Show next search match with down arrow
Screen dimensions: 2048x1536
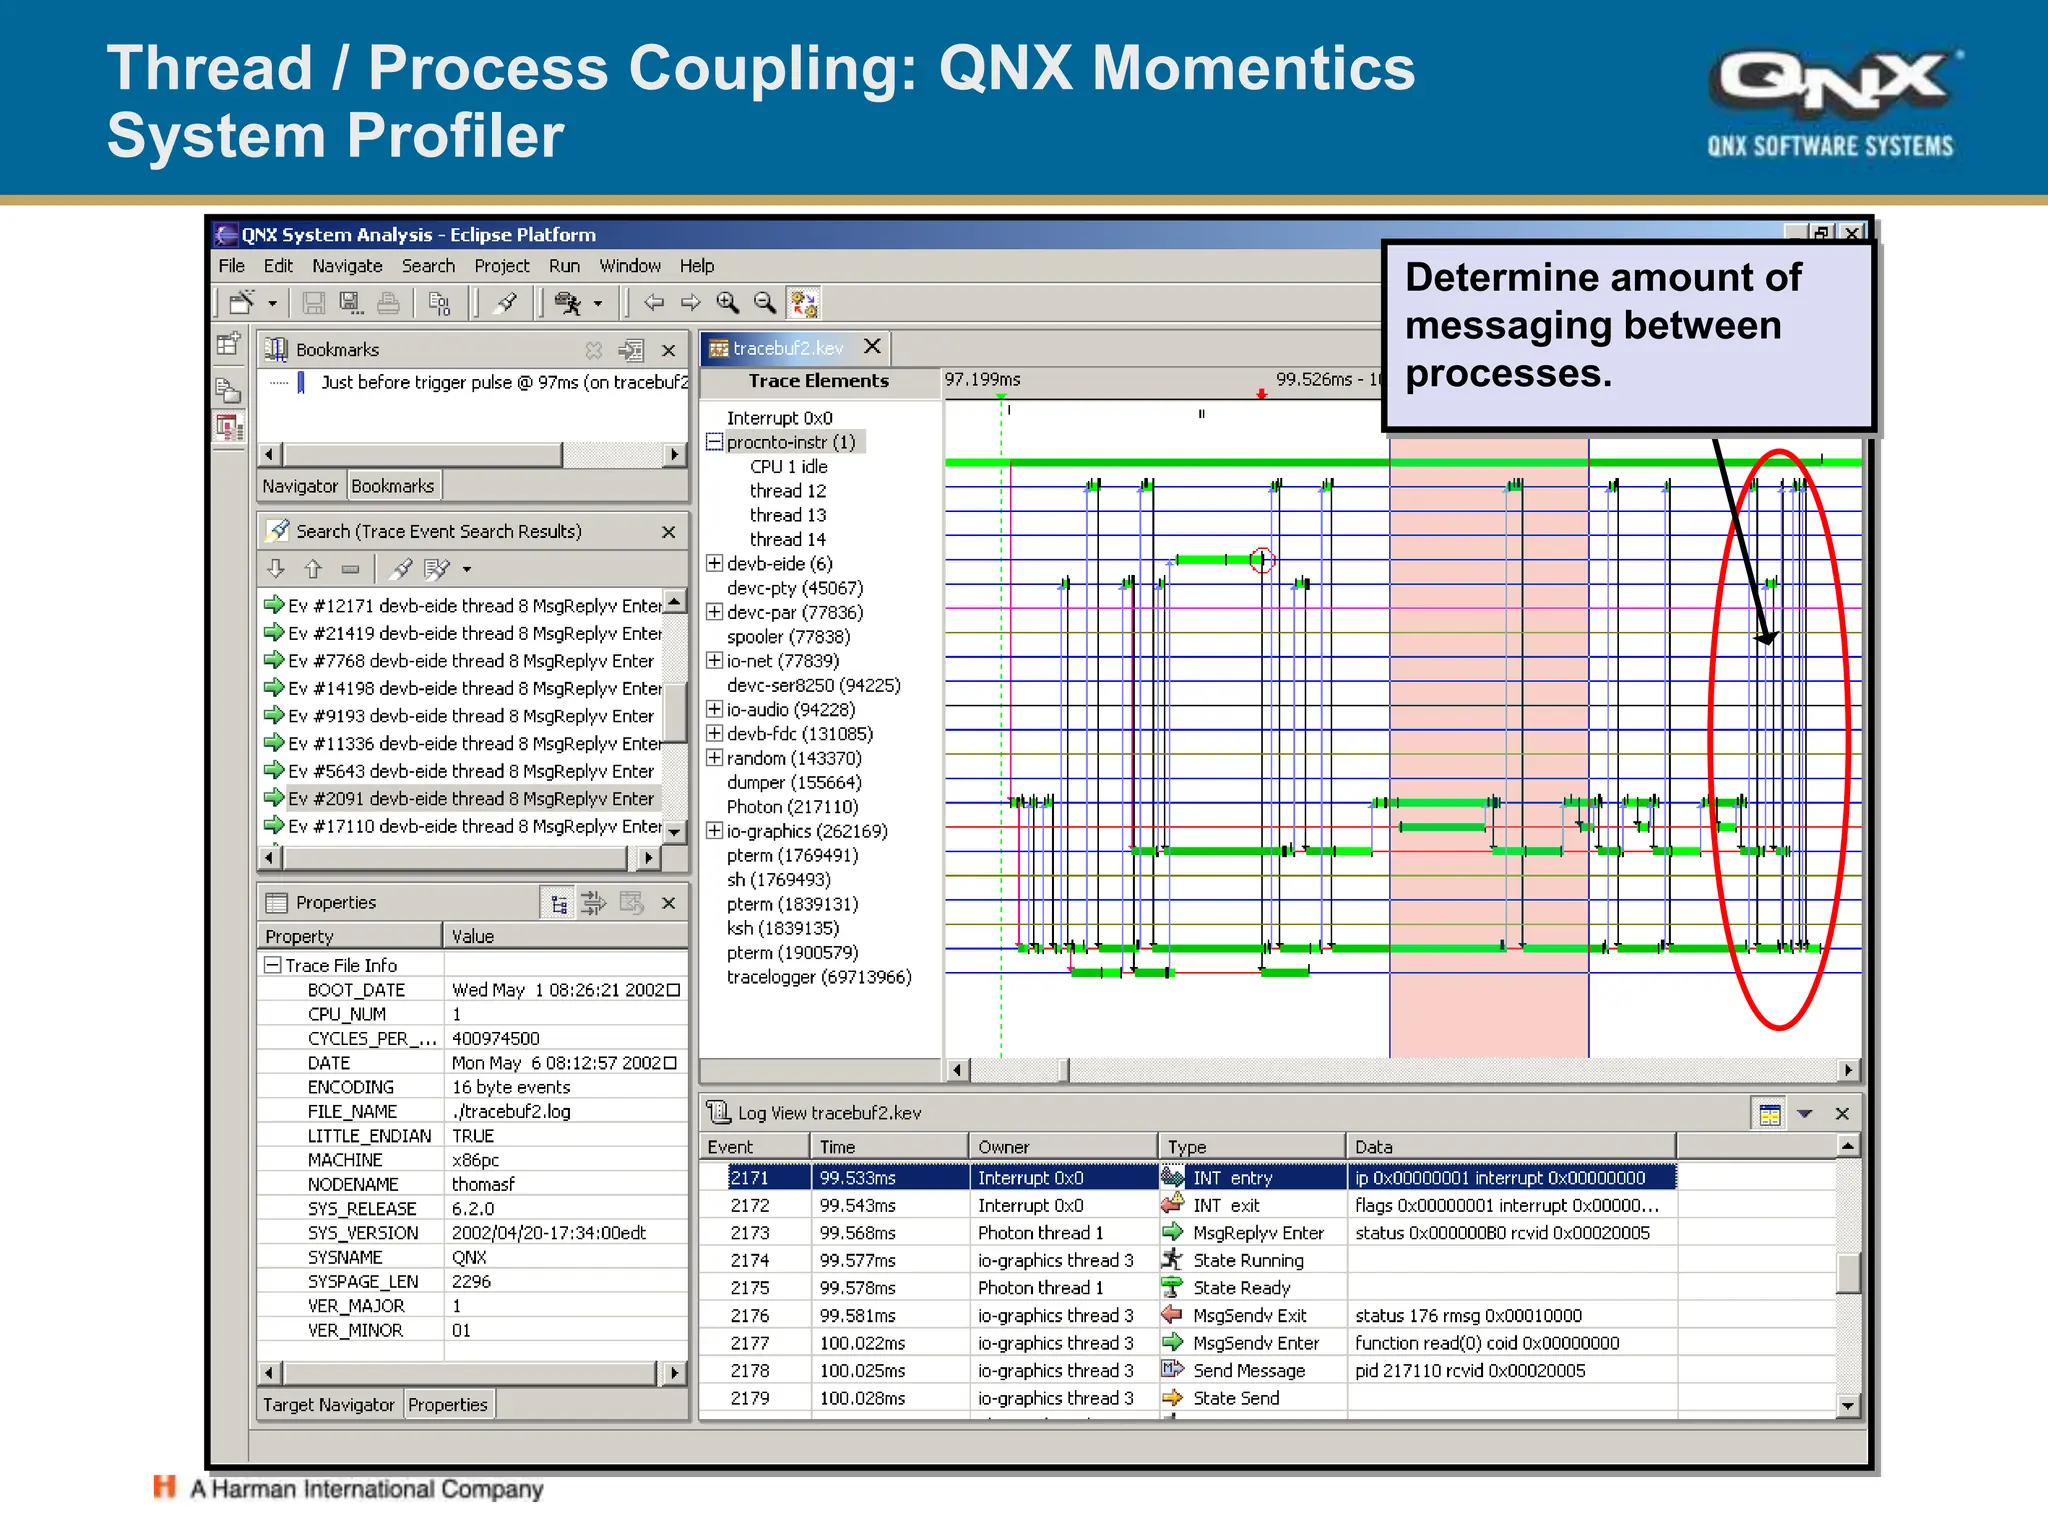pos(276,569)
